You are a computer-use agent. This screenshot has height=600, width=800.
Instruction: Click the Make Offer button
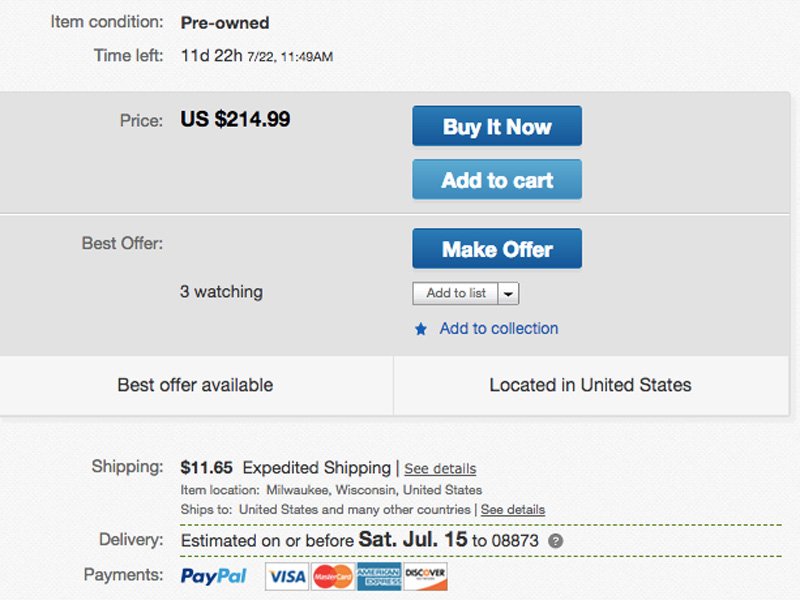[x=497, y=249]
